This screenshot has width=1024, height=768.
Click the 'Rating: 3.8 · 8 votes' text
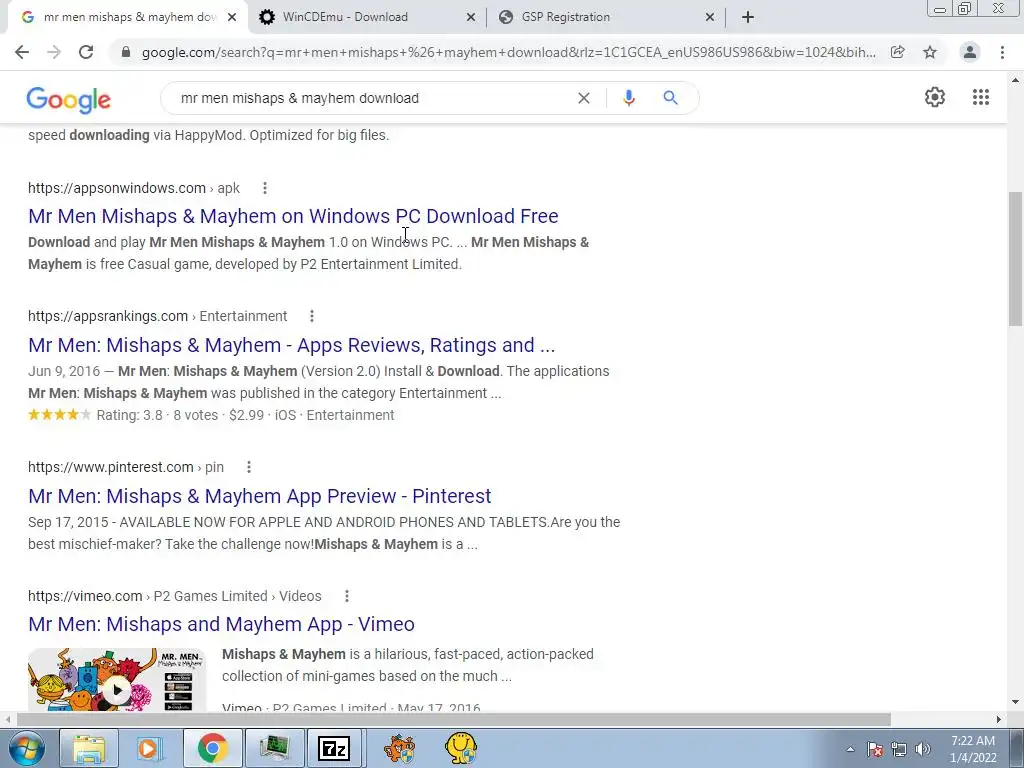[x=157, y=415]
